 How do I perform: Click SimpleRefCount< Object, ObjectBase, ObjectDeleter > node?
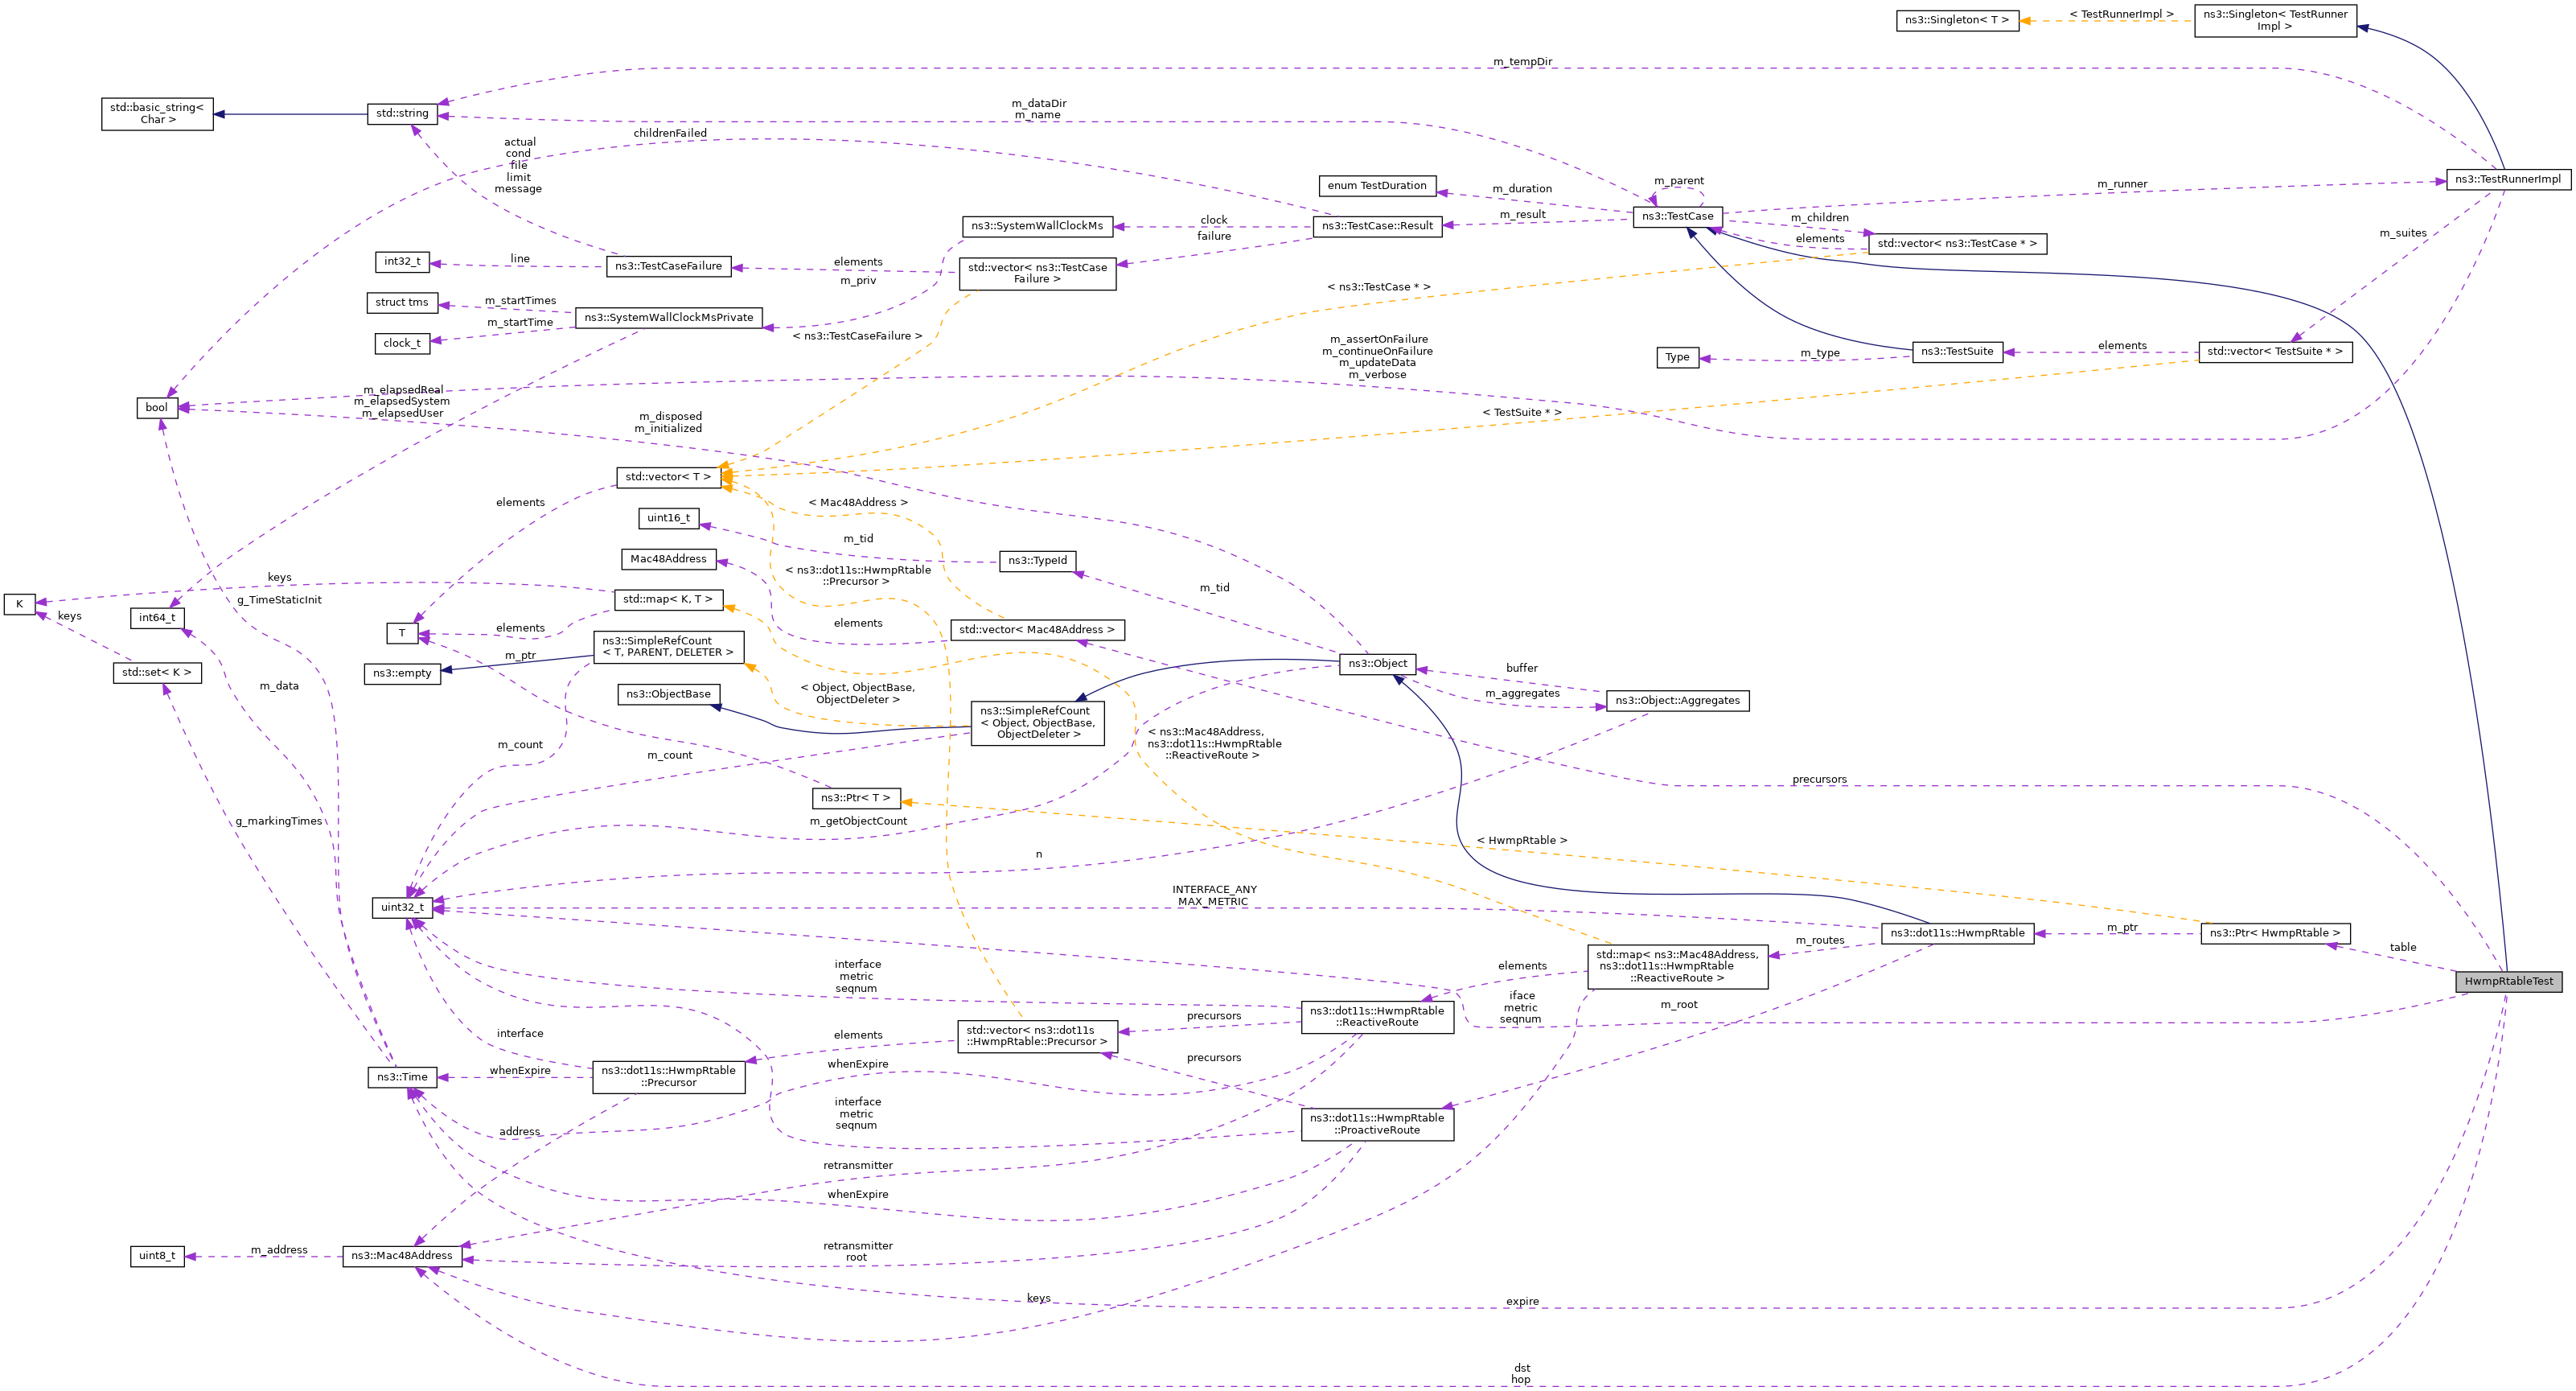coord(1037,723)
